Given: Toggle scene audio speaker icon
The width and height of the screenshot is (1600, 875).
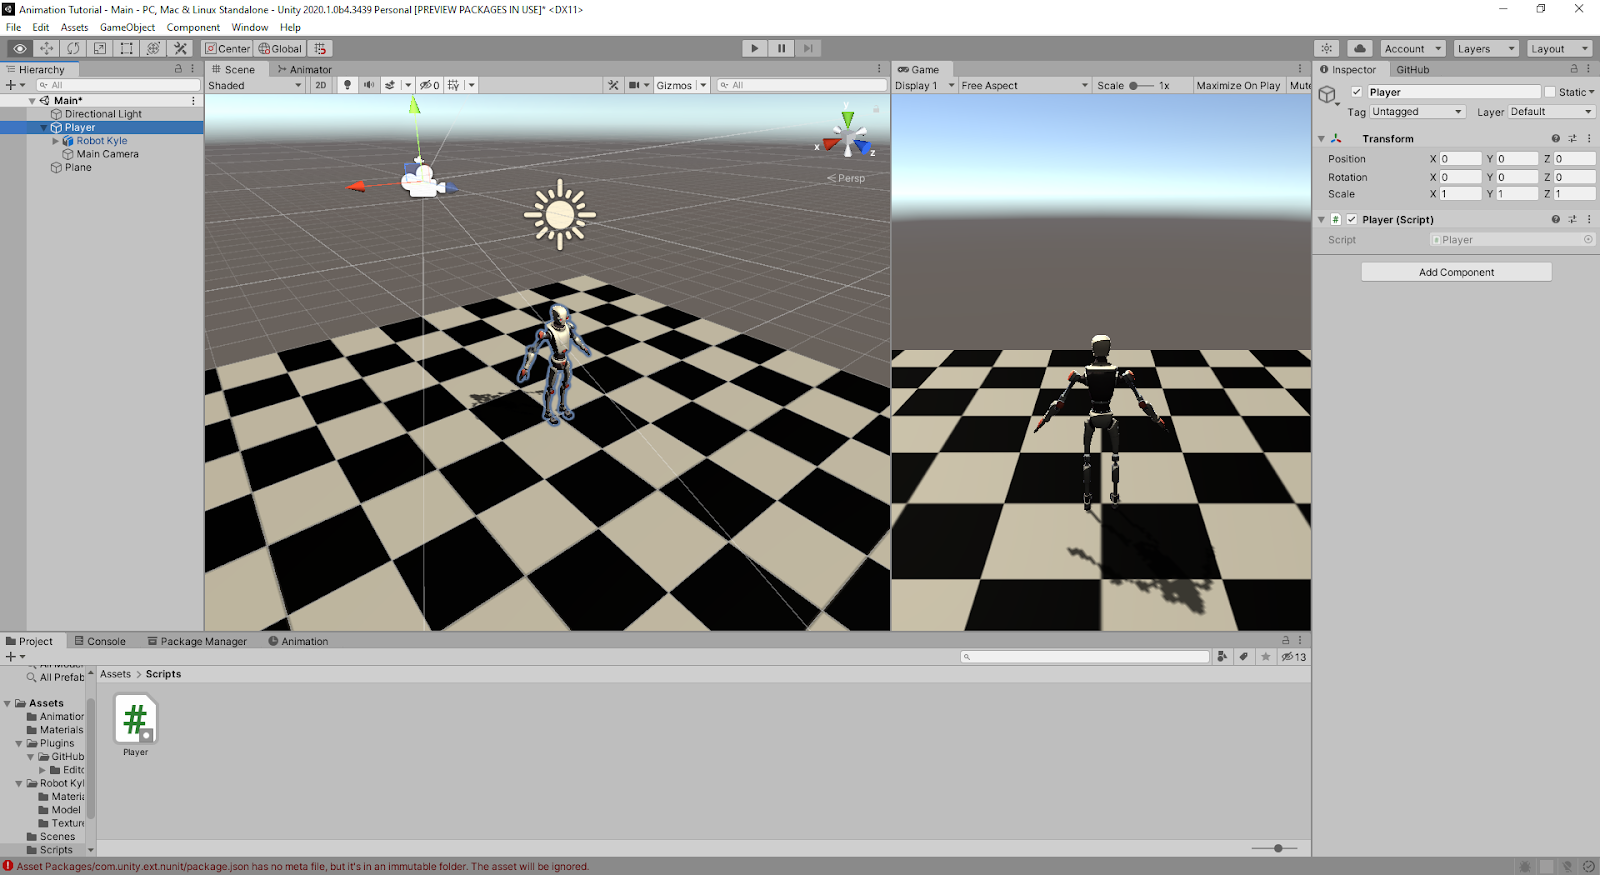Looking at the screenshot, I should (369, 85).
